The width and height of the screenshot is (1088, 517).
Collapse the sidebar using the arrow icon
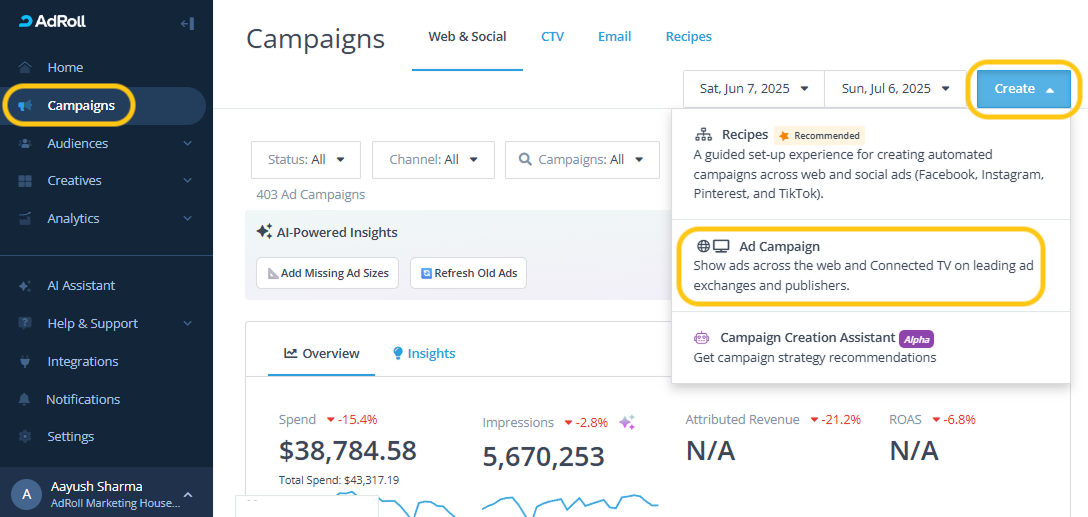(x=187, y=23)
